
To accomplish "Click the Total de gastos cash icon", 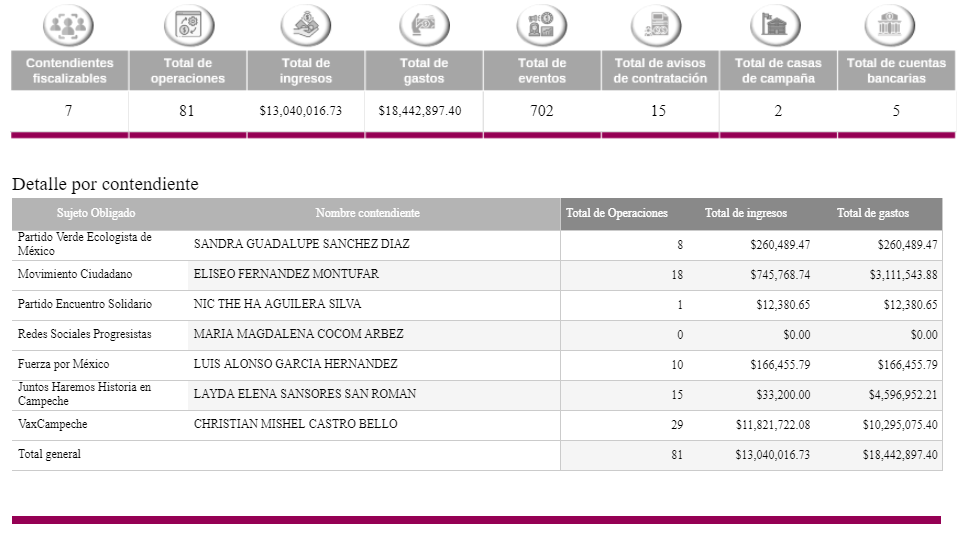I will click(424, 25).
